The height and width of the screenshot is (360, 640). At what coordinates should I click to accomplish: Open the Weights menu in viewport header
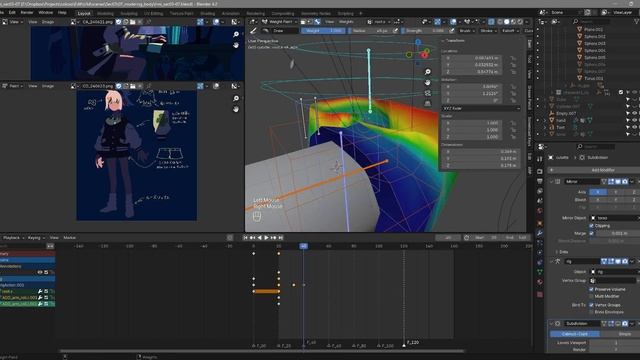click(346, 22)
